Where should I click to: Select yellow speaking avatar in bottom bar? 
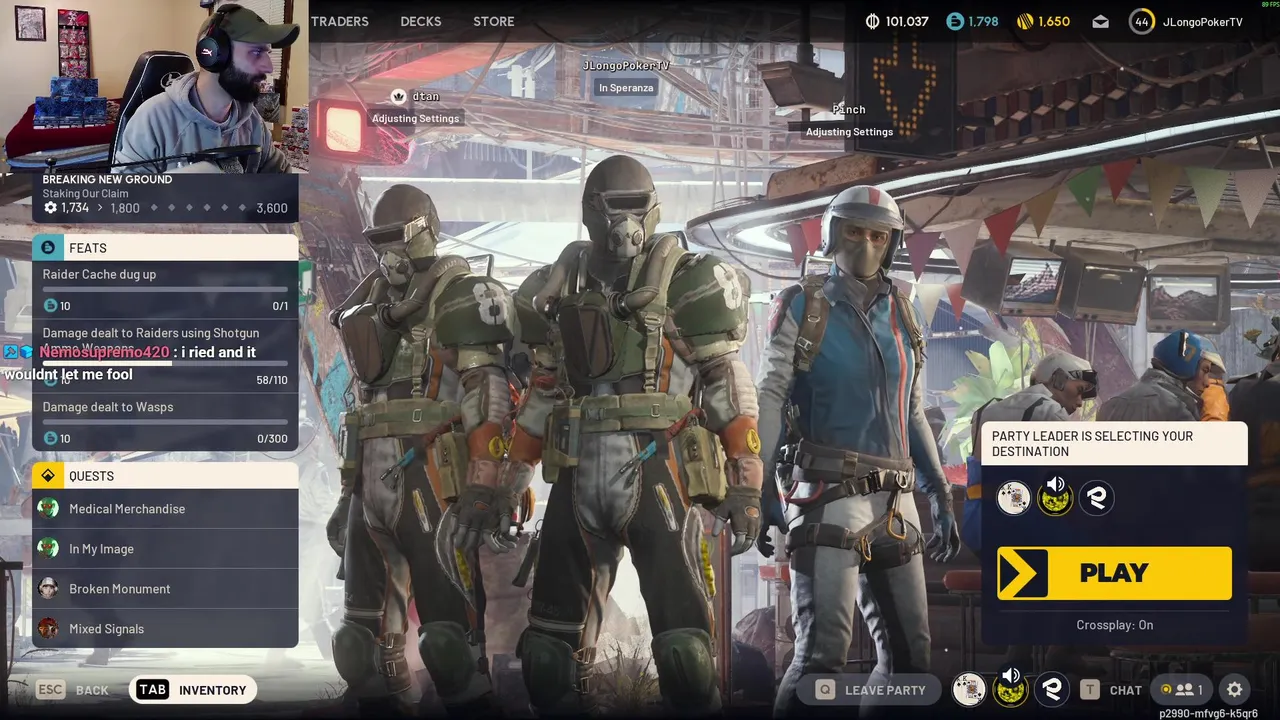[x=1010, y=689]
